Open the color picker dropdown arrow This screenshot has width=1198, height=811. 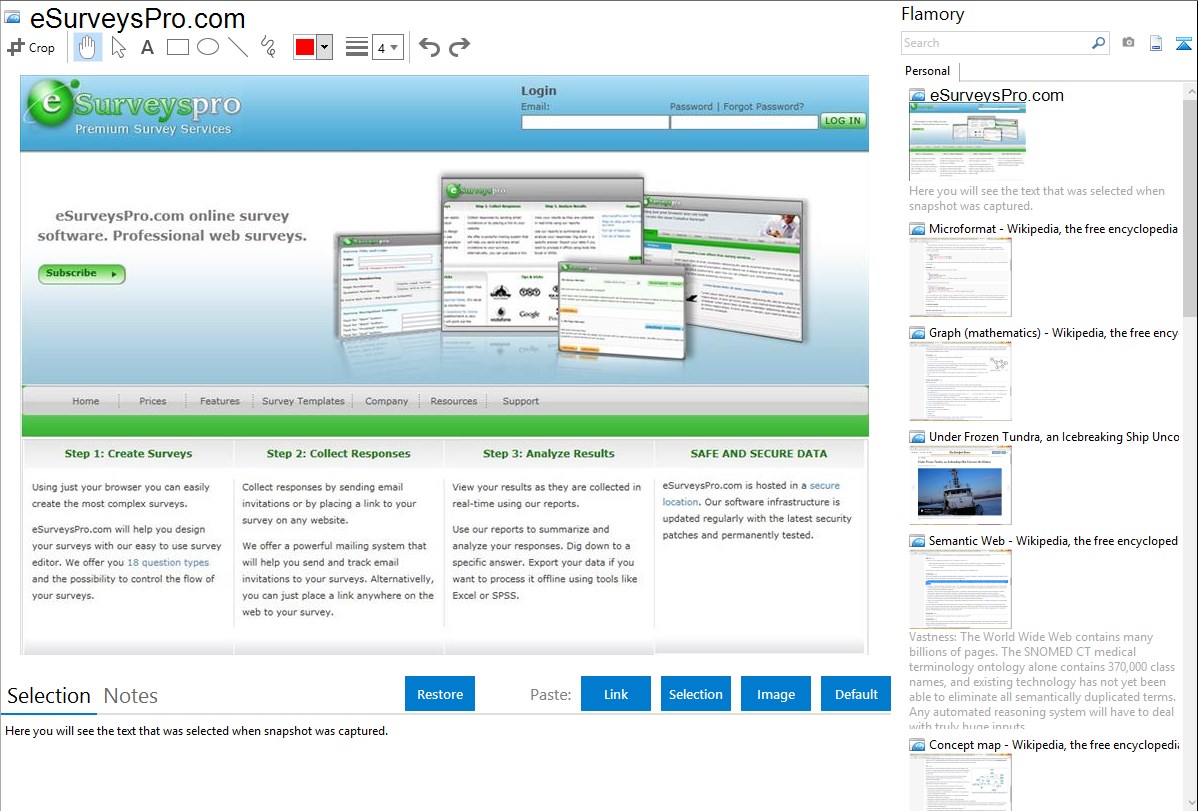tap(324, 47)
